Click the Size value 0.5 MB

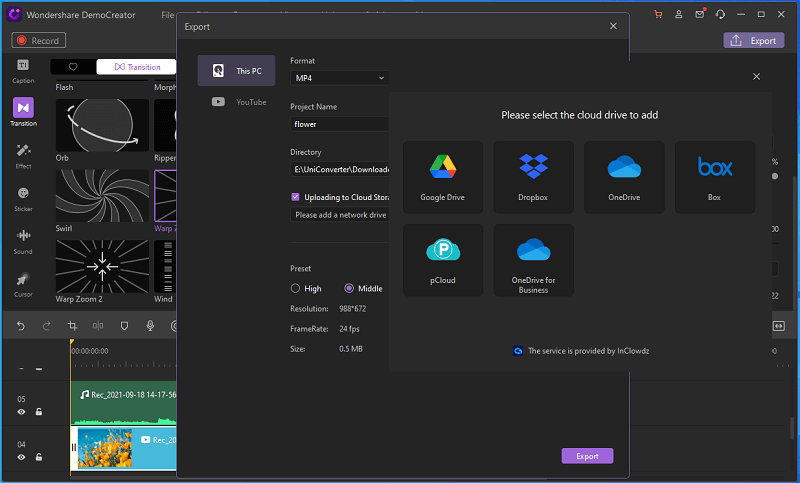point(351,349)
